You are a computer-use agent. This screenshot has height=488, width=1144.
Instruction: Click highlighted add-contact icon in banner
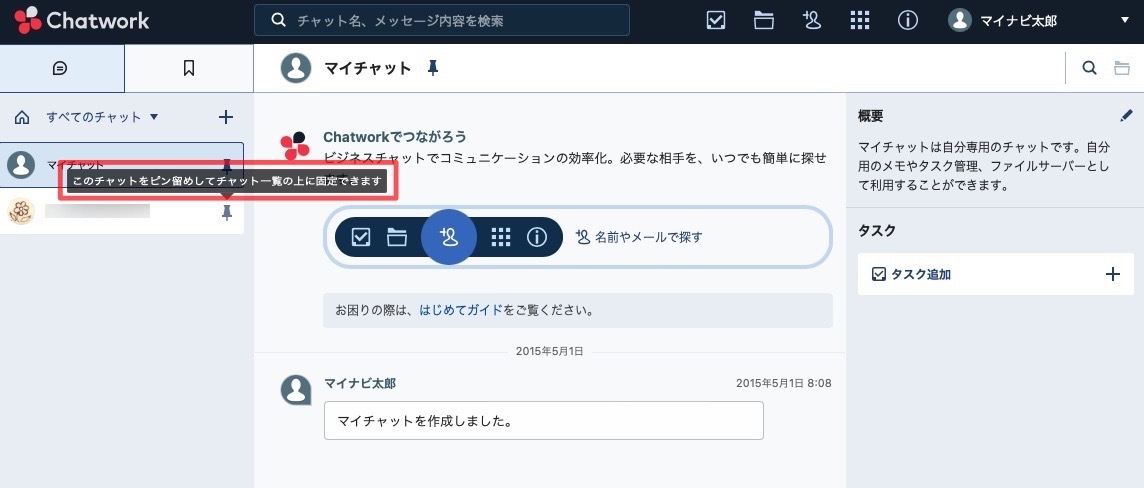click(449, 236)
